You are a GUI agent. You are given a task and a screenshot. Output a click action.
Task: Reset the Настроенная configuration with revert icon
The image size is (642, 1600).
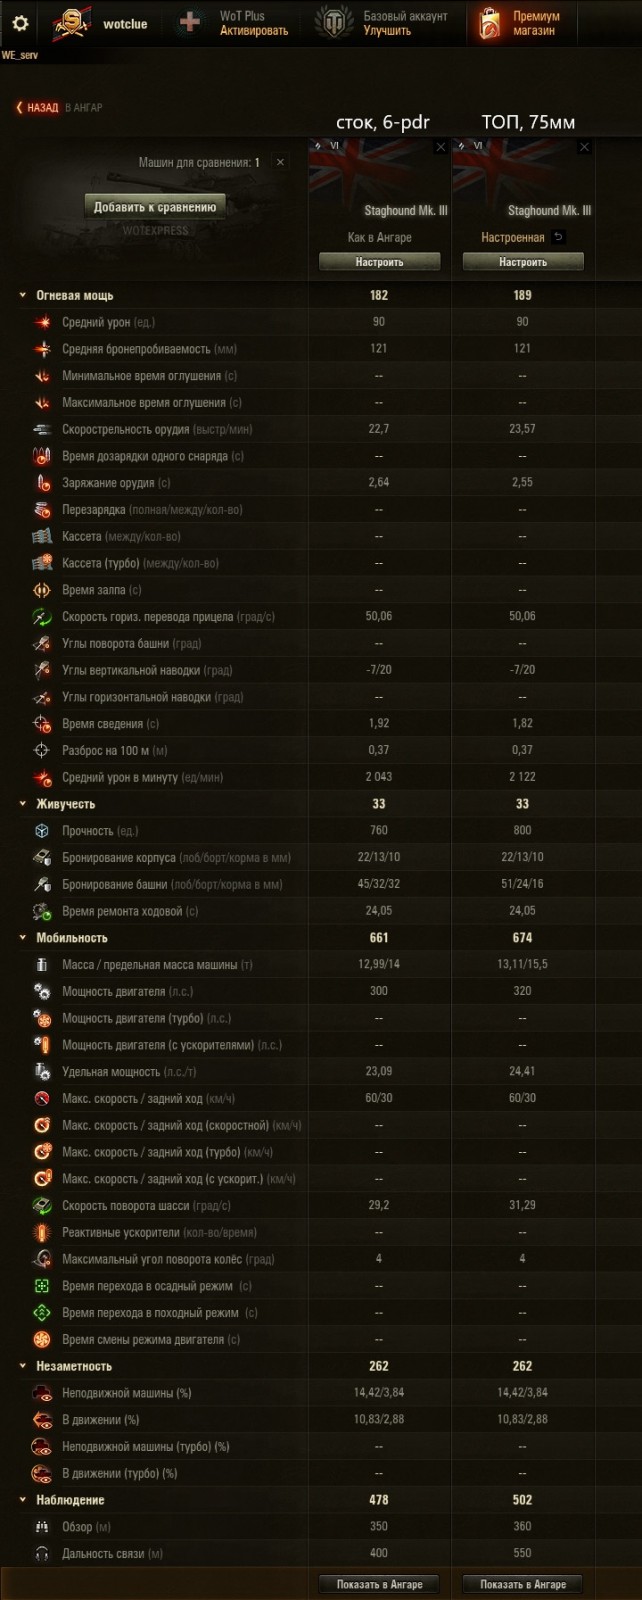click(559, 237)
